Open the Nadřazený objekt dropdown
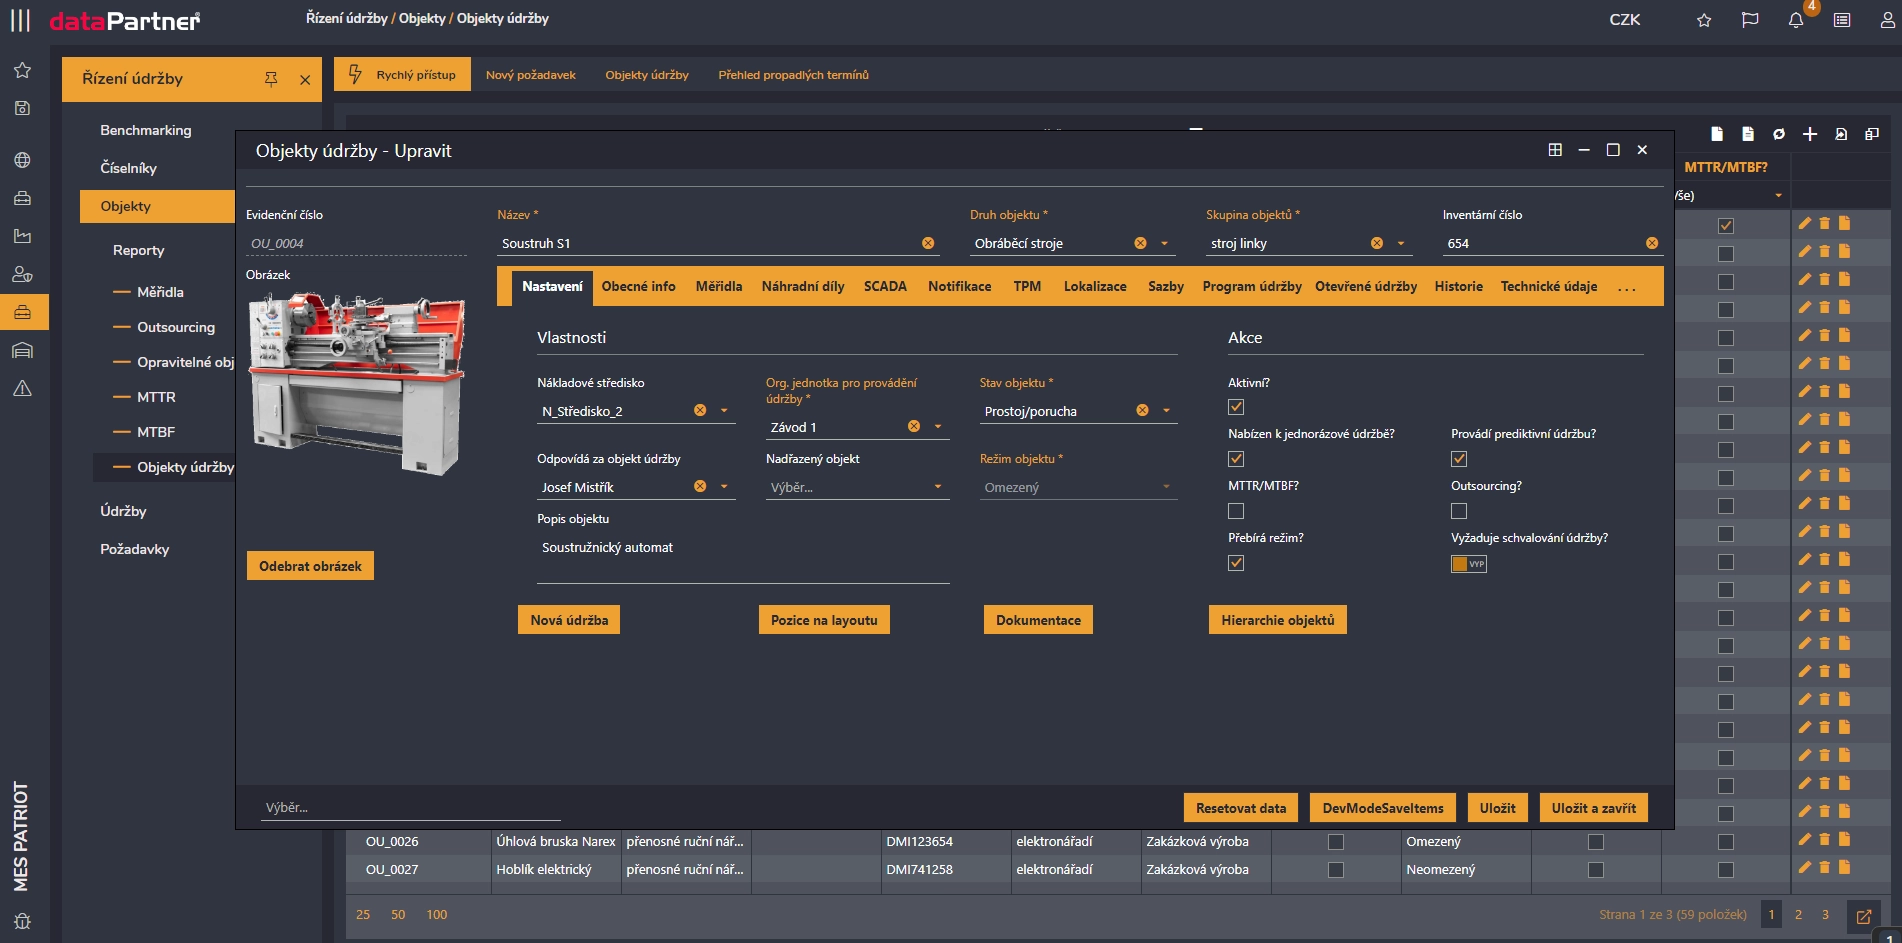 click(937, 487)
